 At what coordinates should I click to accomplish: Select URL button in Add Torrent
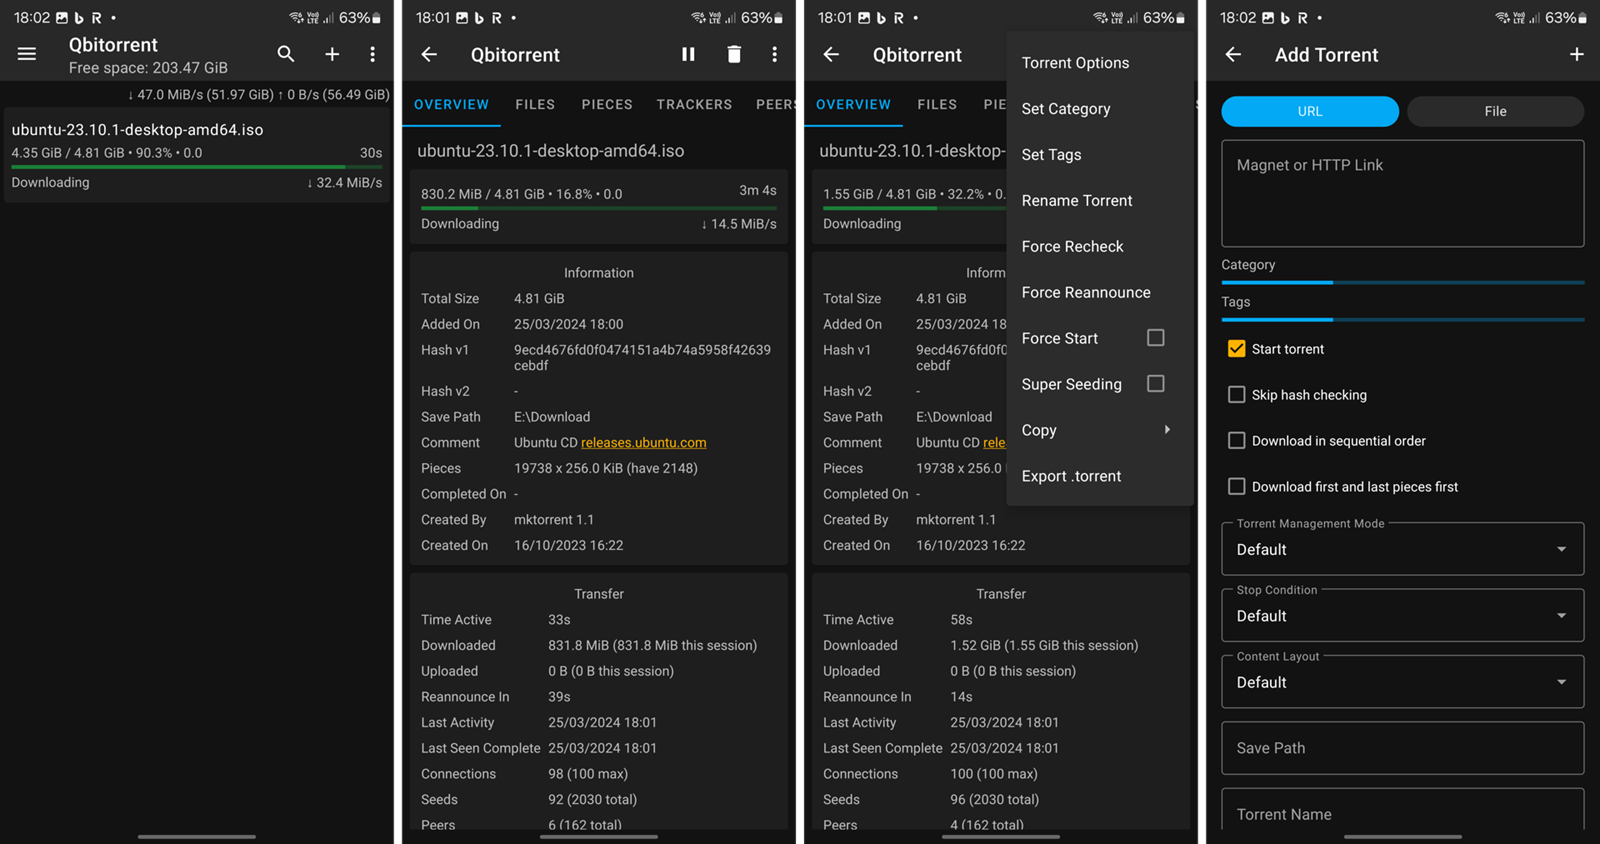[x=1310, y=111]
